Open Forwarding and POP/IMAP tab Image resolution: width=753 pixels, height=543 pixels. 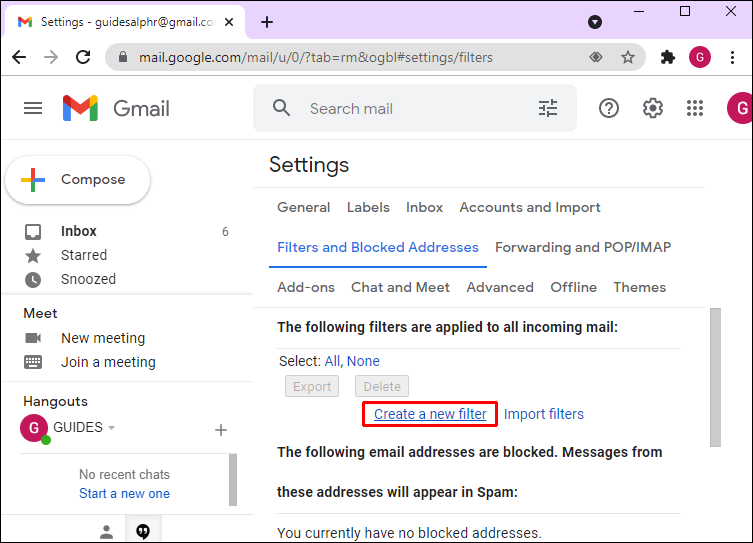[583, 247]
